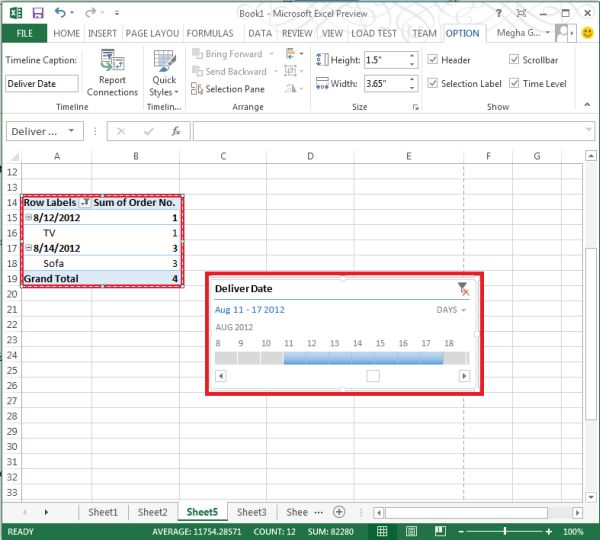Click the smiley feedback icon
This screenshot has width=600, height=540.
tap(587, 33)
